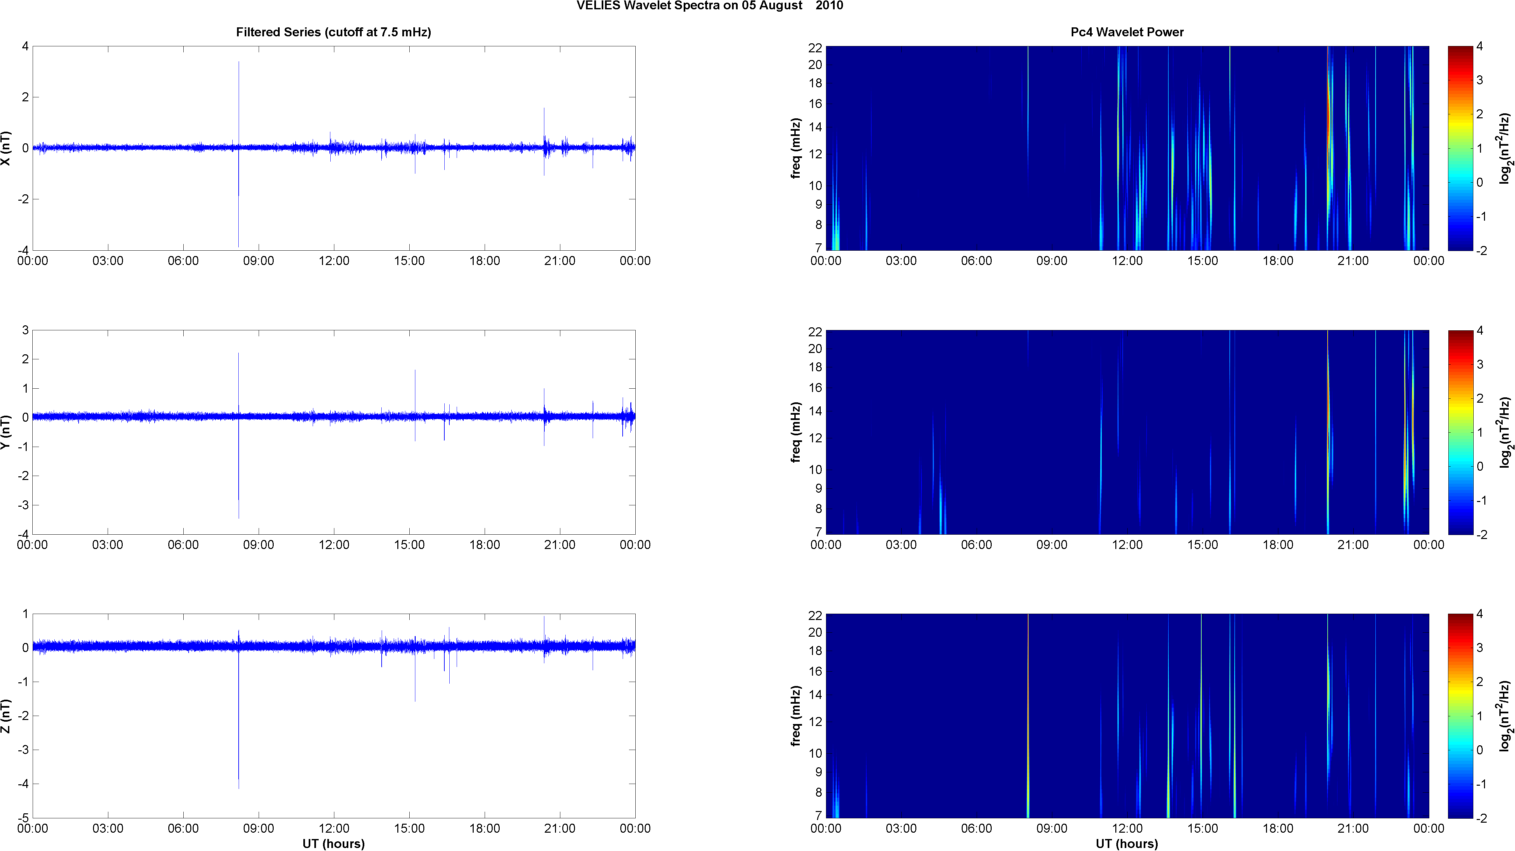Click the 'freq (mHz)' label of the bottom spectrum
Image resolution: width=1515 pixels, height=851 pixels.
point(796,716)
